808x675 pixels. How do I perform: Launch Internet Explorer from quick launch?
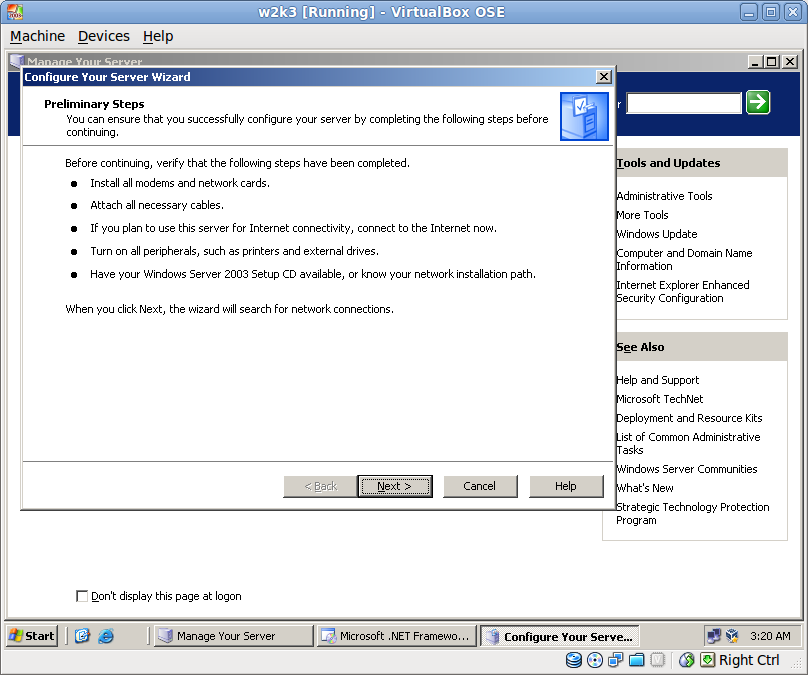tap(106, 636)
